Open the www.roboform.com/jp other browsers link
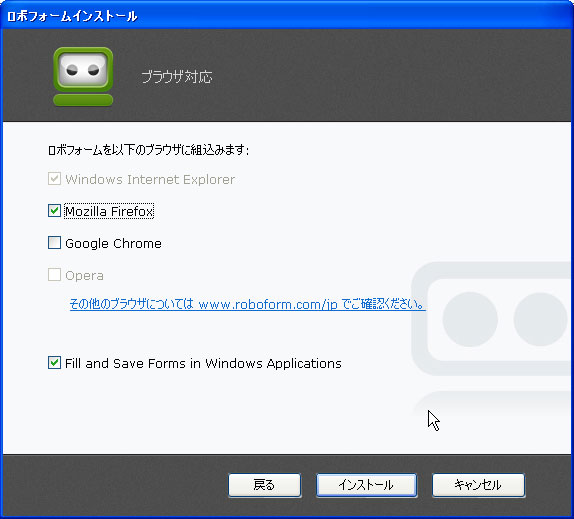Viewport: 574px width, 519px height. coord(247,304)
